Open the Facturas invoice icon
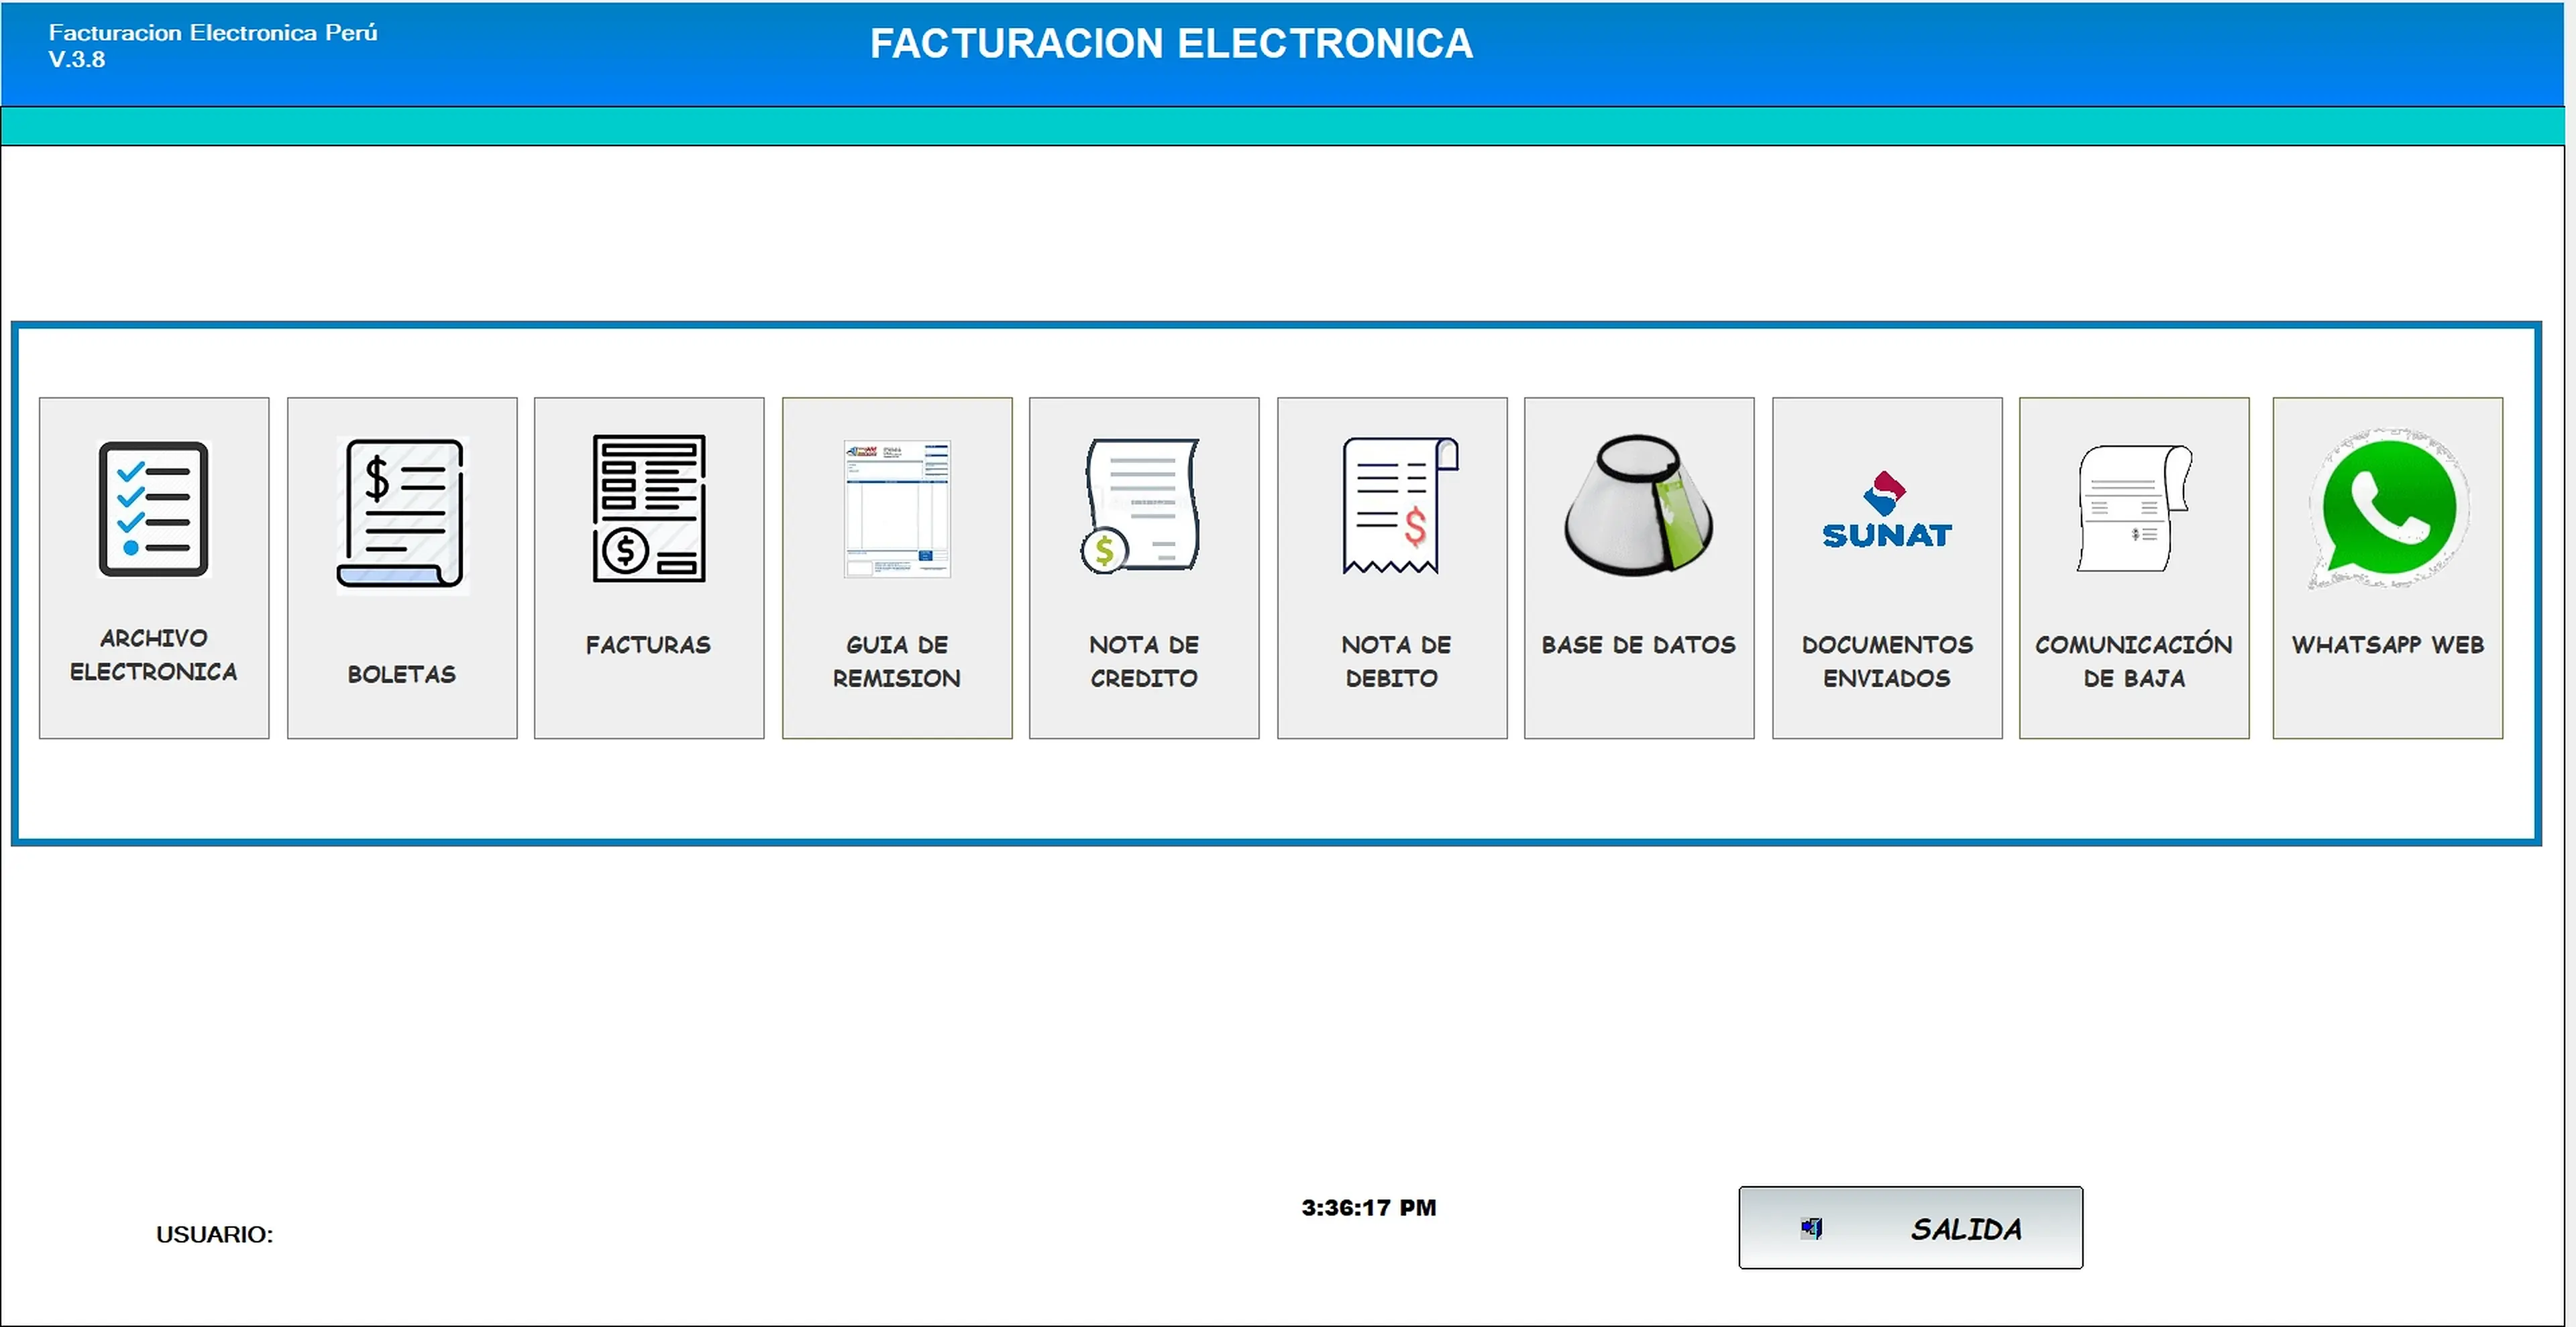2576x1327 pixels. [x=649, y=508]
